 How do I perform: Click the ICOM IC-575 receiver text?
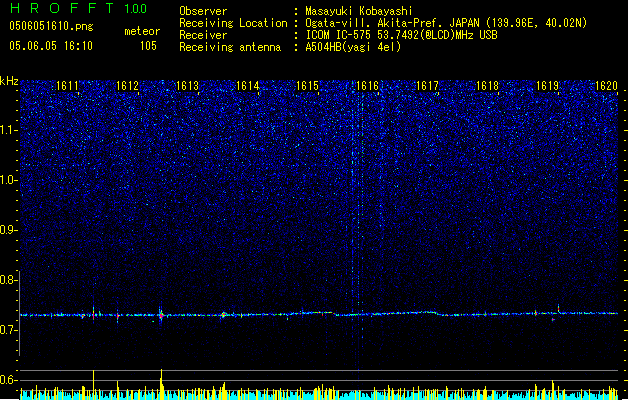coord(401,35)
